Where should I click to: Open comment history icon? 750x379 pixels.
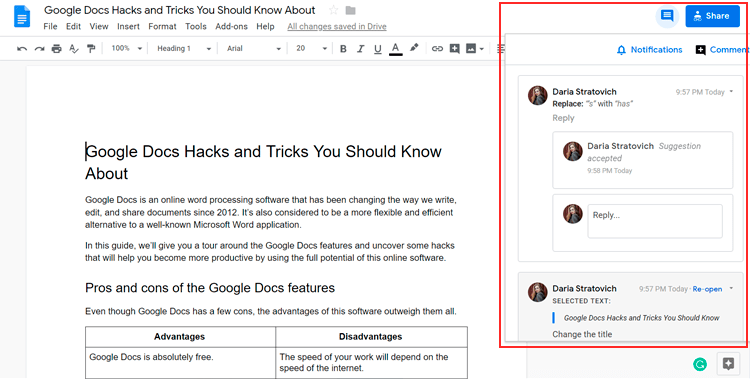(667, 16)
